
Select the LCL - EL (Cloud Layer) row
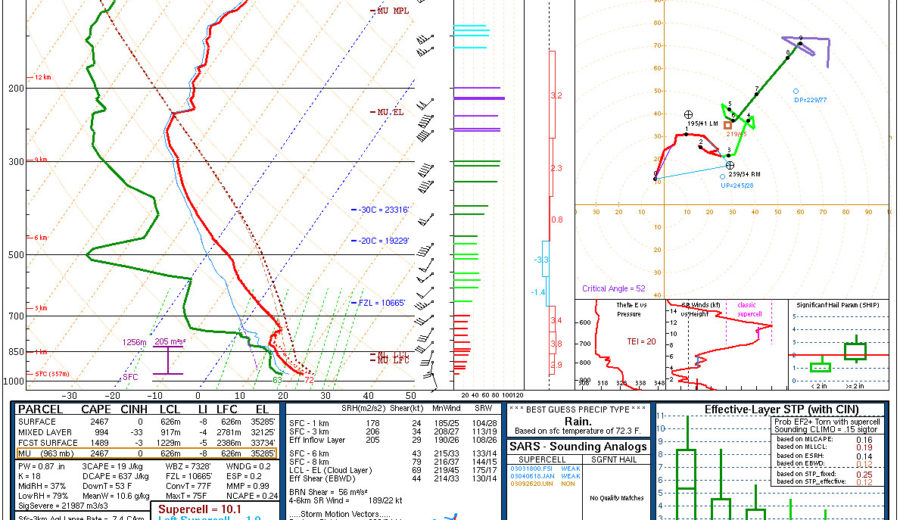point(393,470)
